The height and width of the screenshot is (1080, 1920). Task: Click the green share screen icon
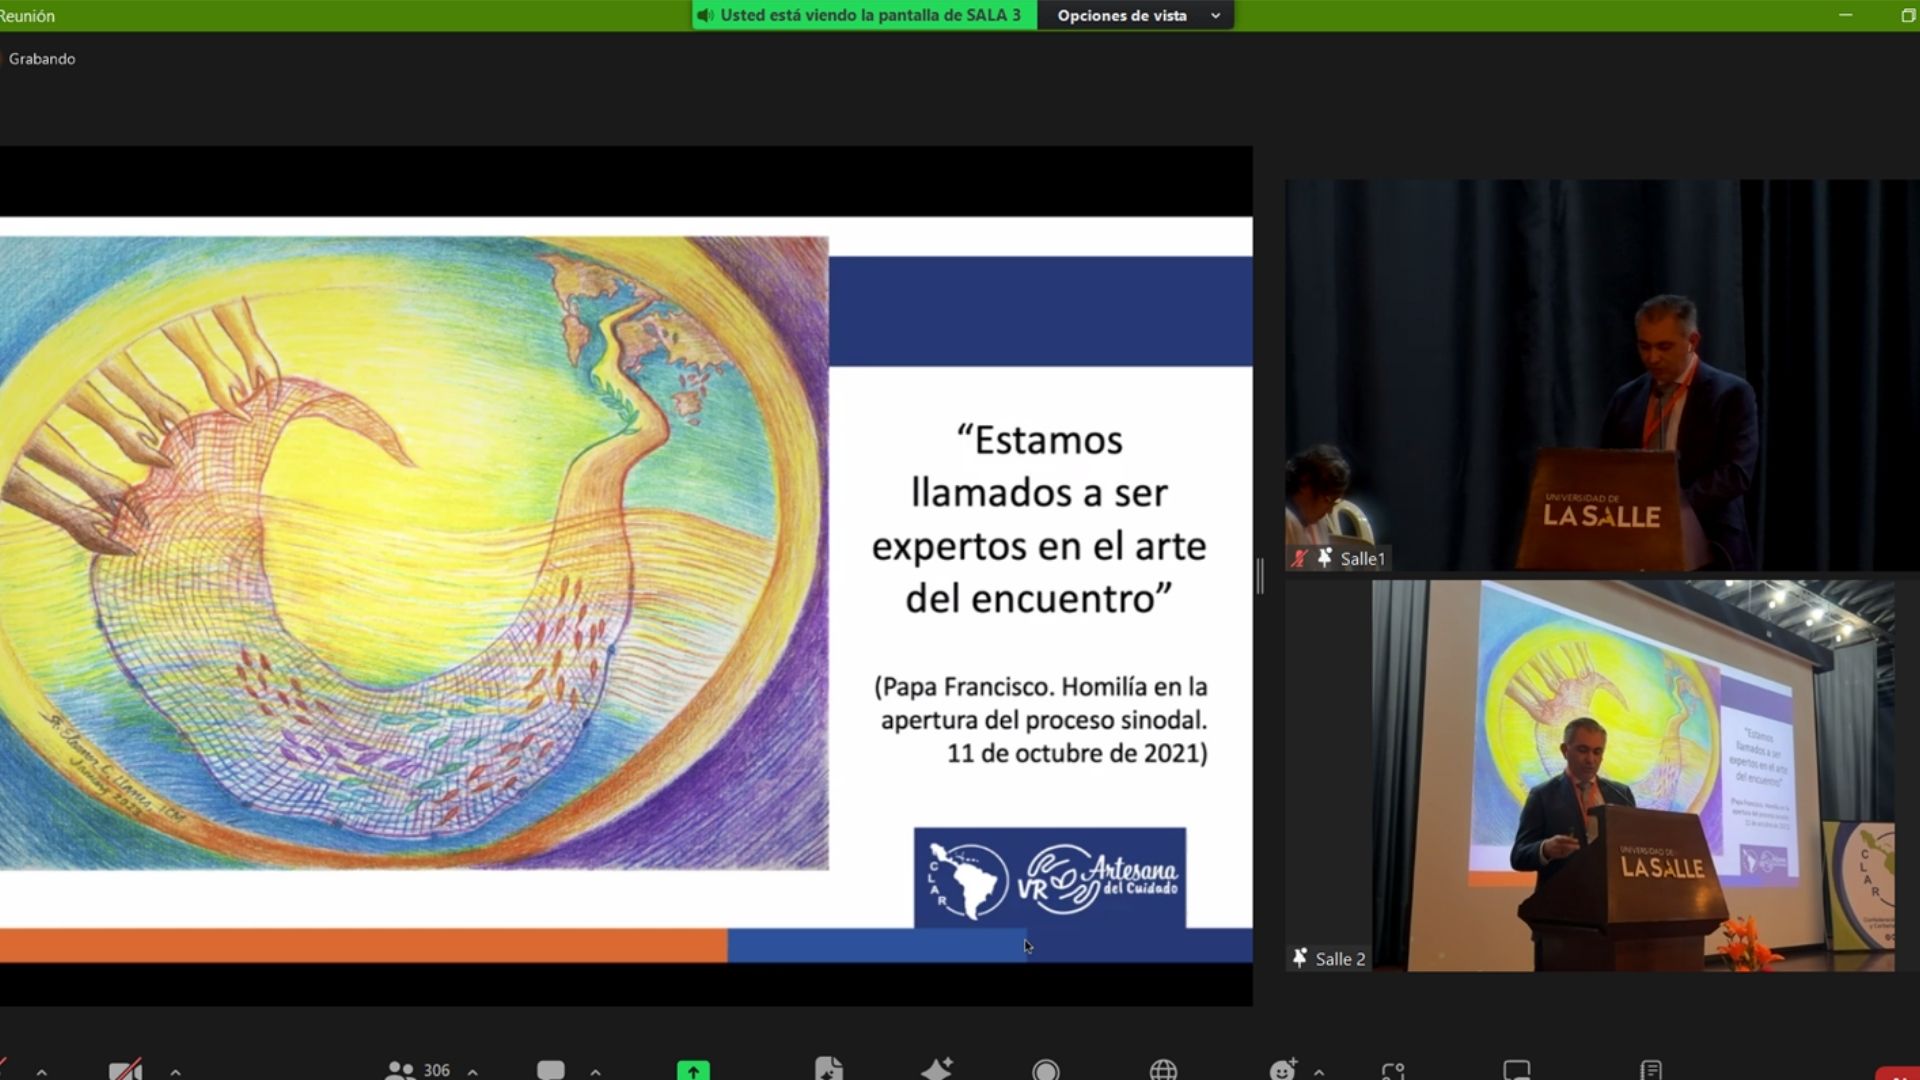click(692, 1070)
